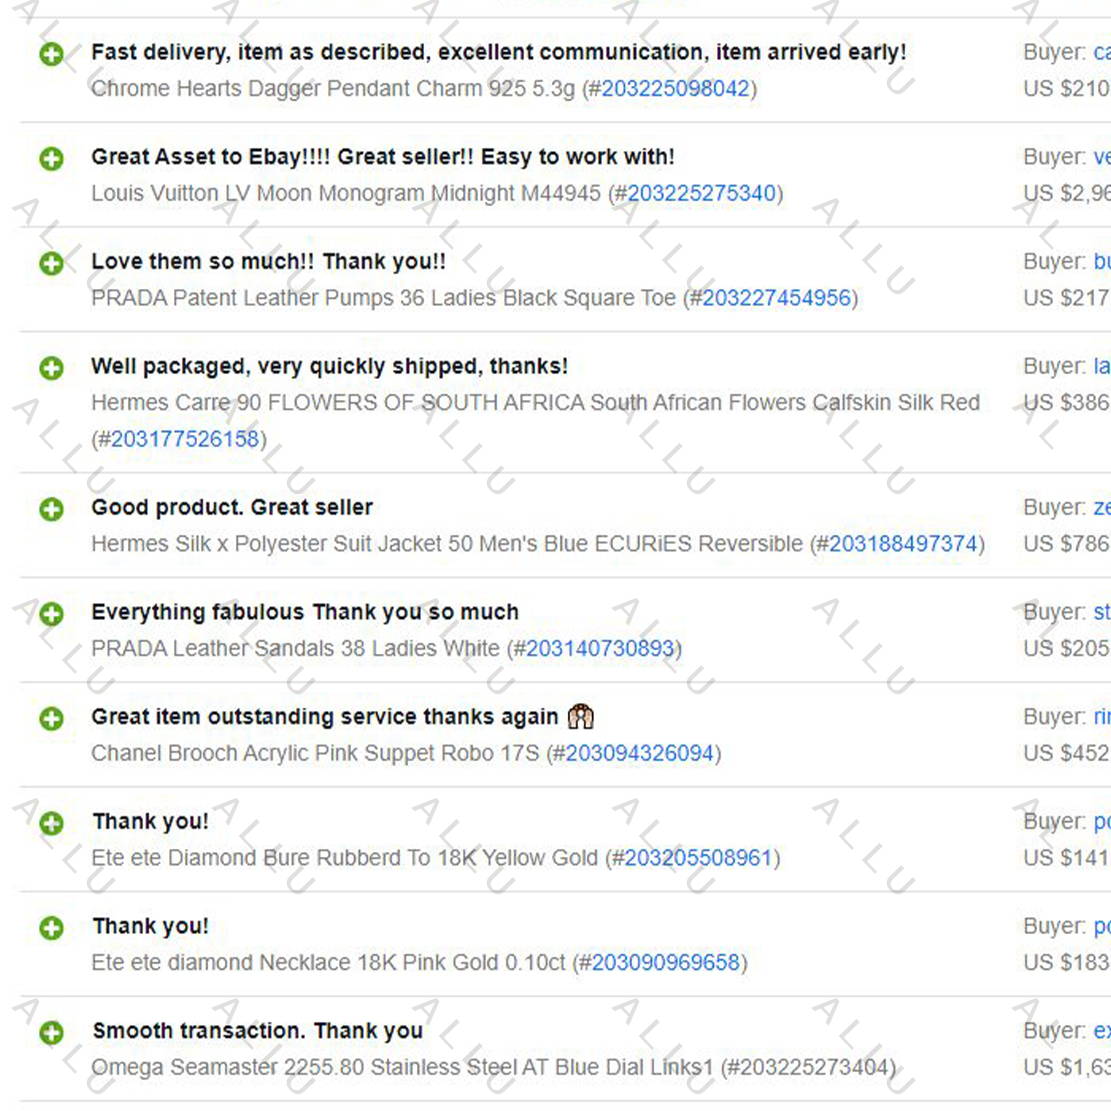Viewport: 1111px width, 1111px height.
Task: Click positive icon by 'Great item outstanding service'
Action: pos(51,718)
